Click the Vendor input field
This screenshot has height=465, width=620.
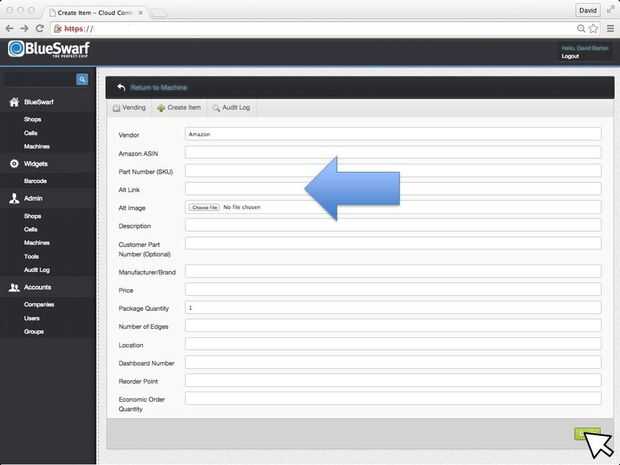click(393, 134)
